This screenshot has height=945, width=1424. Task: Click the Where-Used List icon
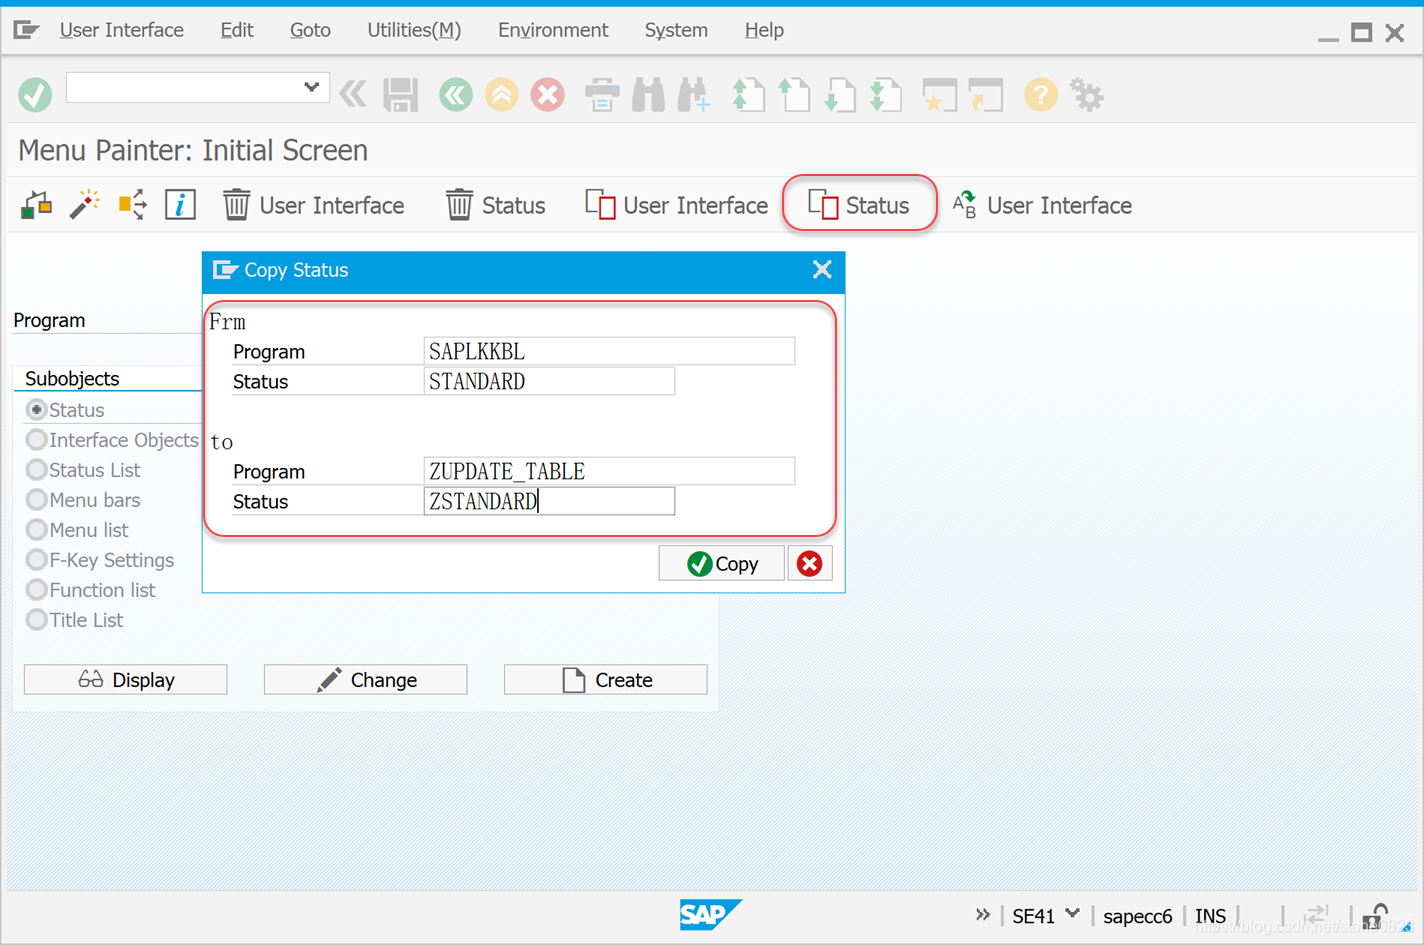click(x=132, y=205)
